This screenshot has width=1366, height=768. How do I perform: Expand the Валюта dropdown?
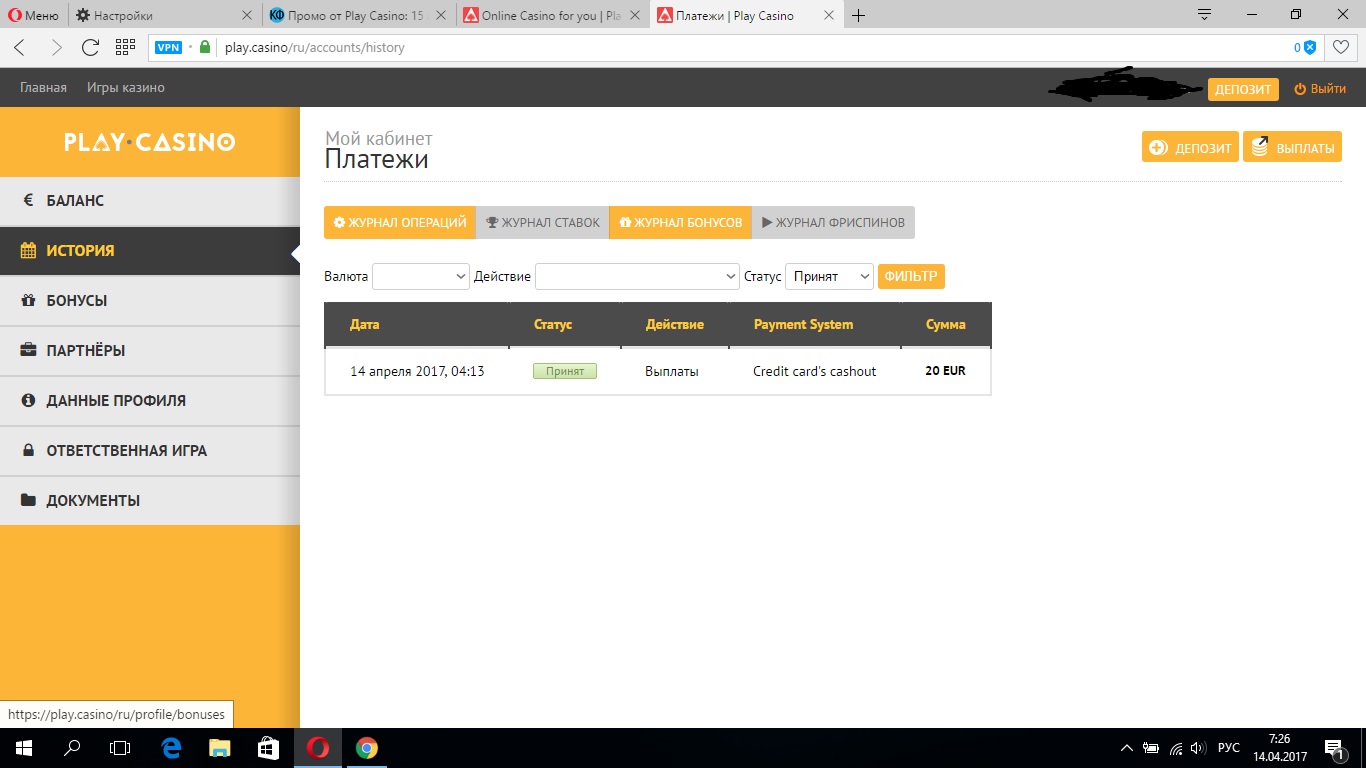pos(421,276)
